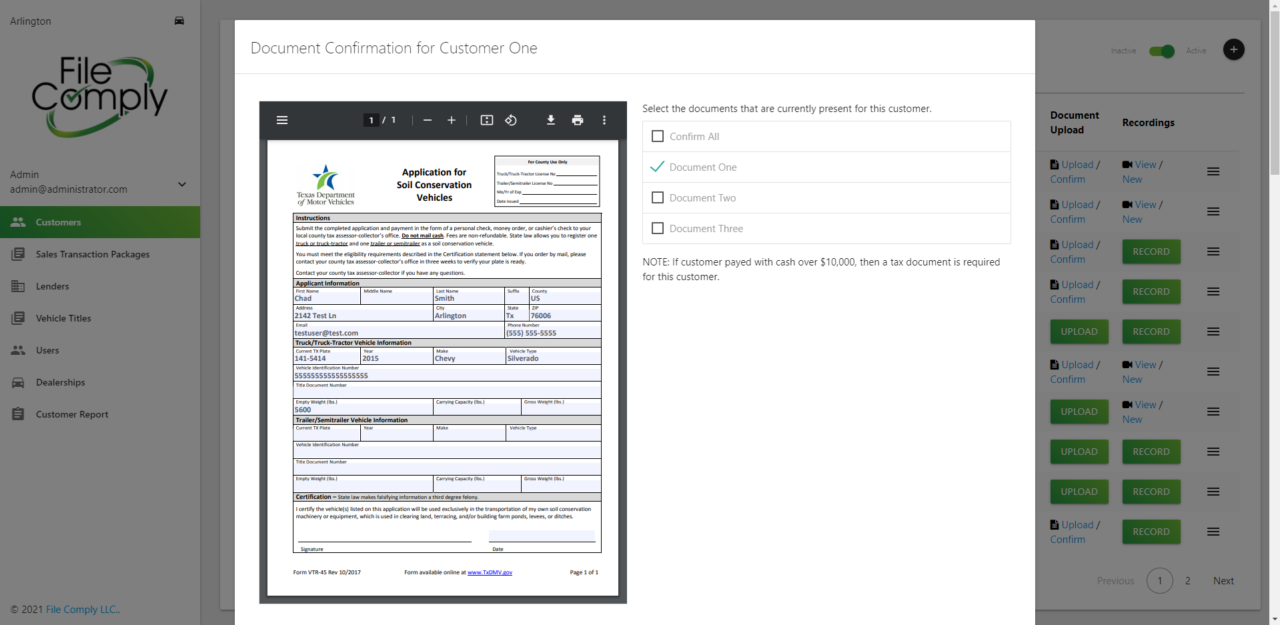Check the Confirm All checkbox
Viewport: 1280px width, 625px height.
coord(657,136)
